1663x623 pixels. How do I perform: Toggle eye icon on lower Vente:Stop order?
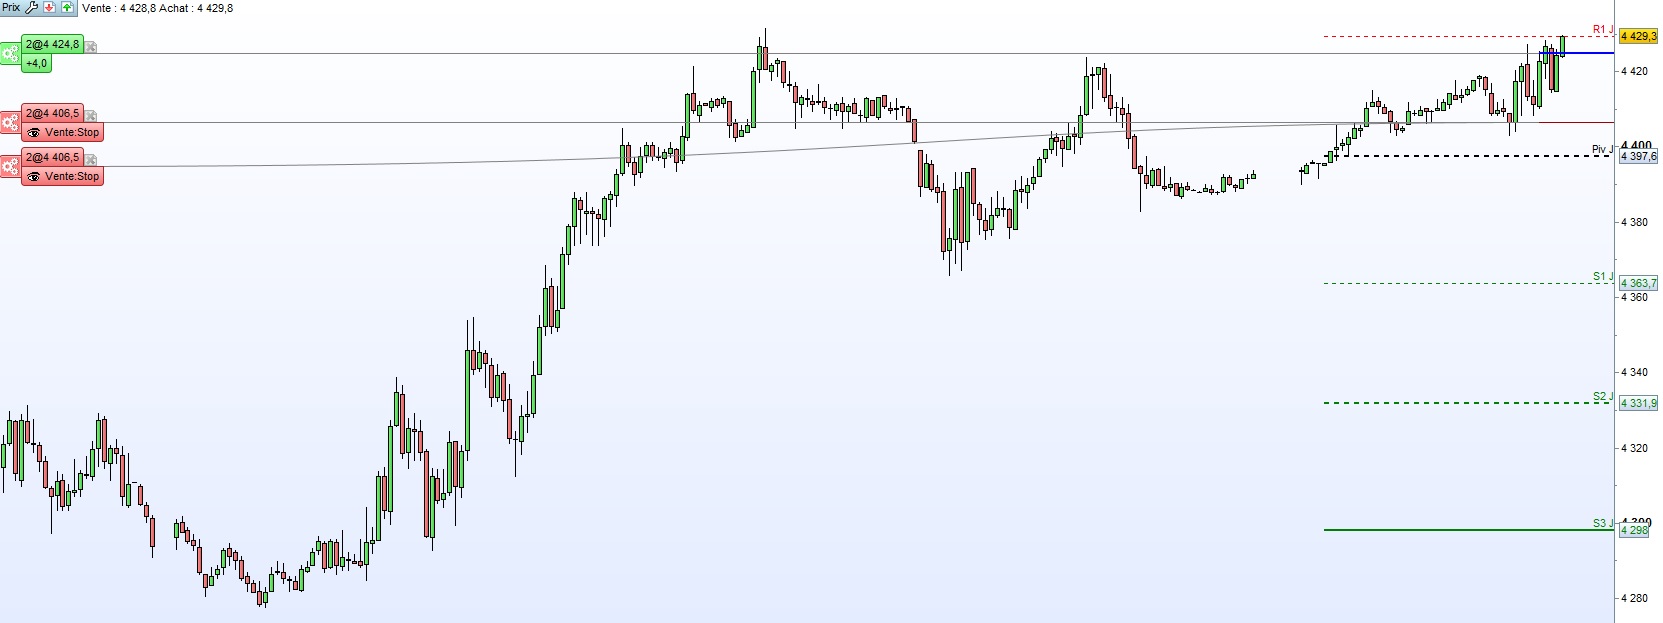(34, 176)
